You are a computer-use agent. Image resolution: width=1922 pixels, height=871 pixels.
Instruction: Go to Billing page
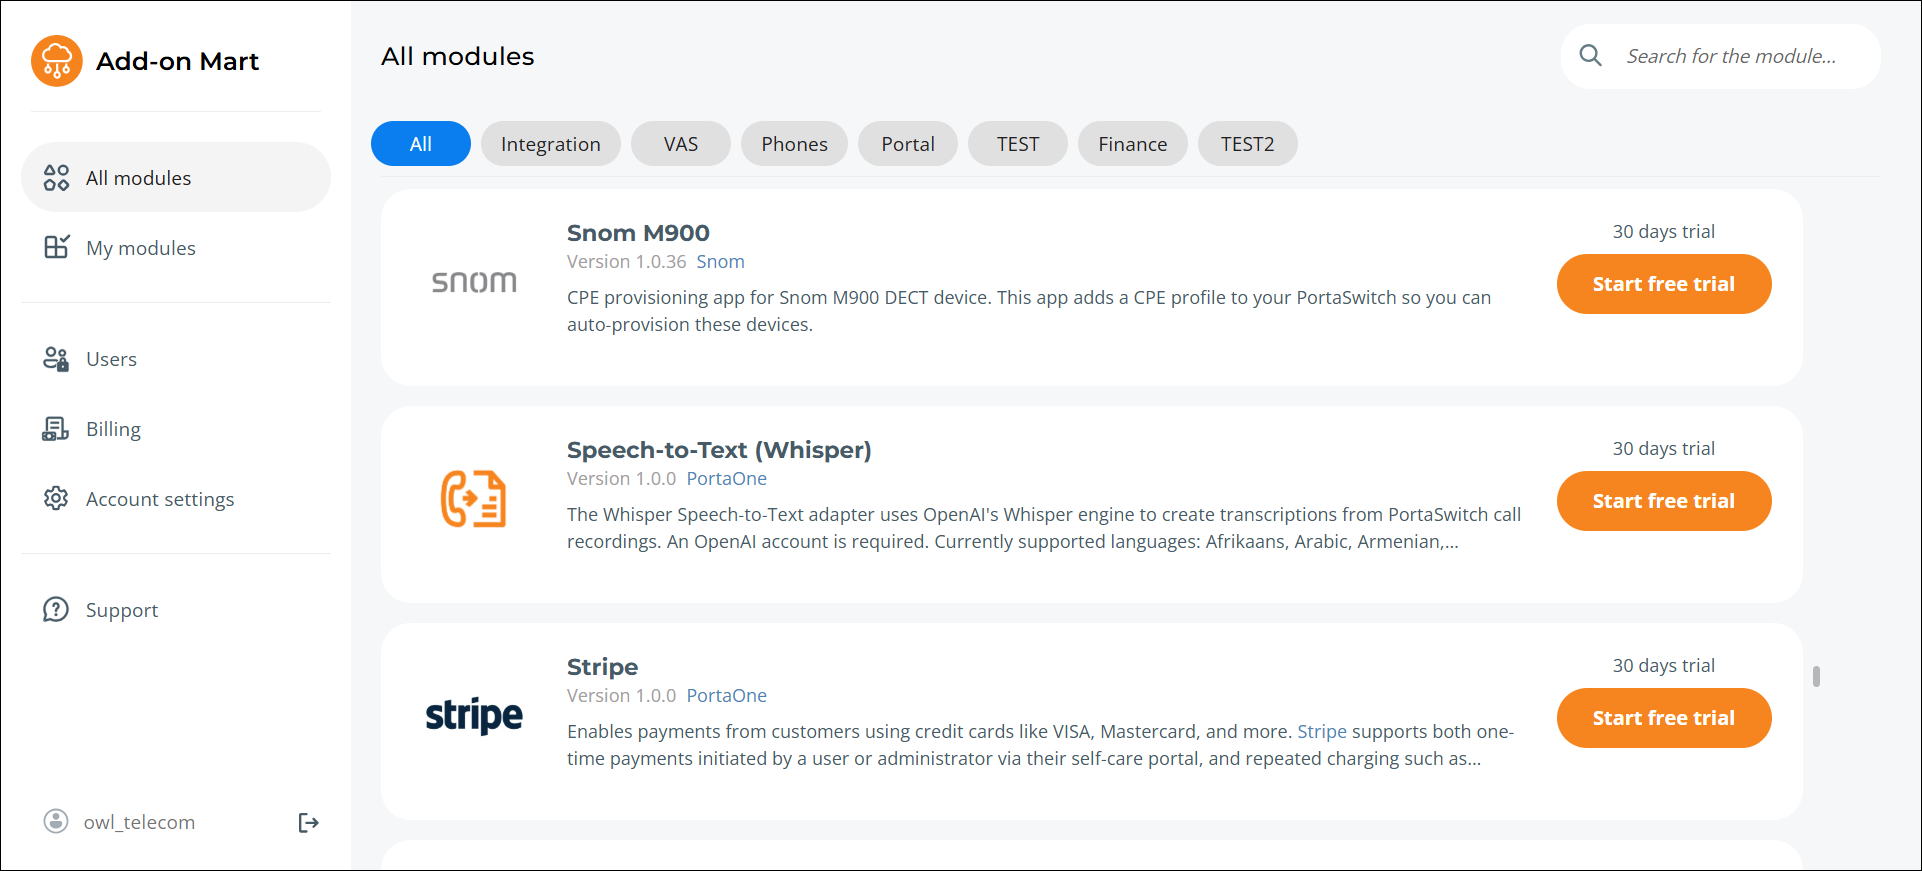(x=176, y=429)
